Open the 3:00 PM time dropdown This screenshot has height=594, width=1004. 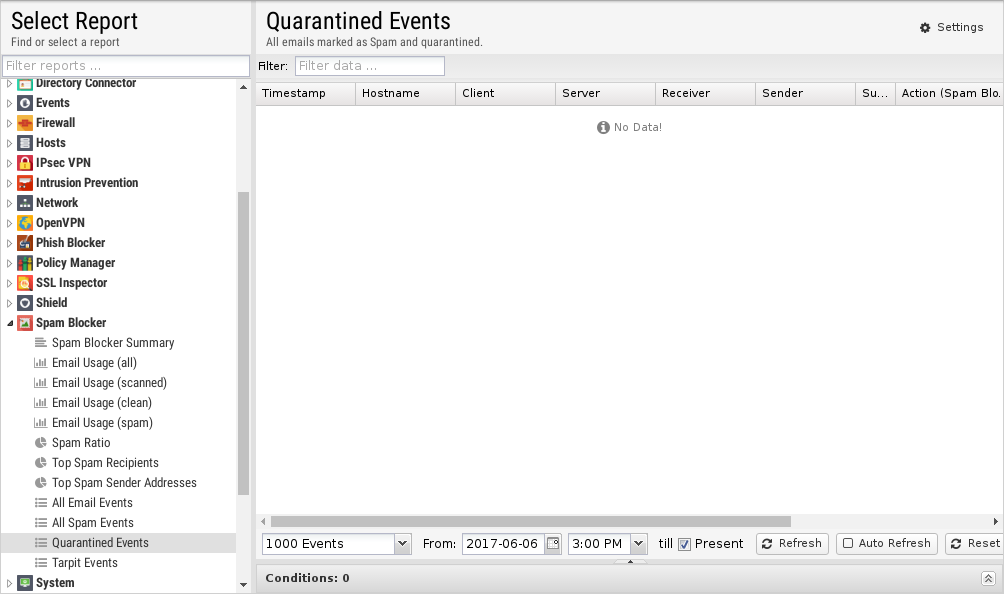(x=638, y=544)
